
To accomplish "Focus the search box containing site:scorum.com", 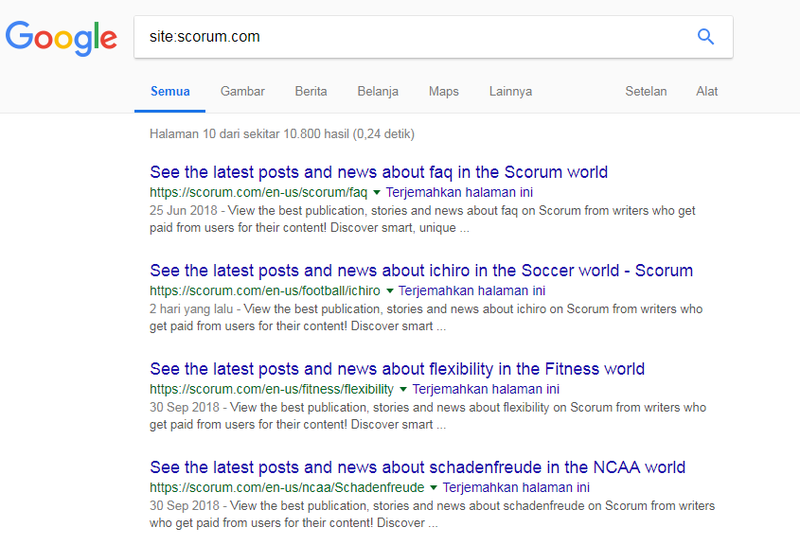I will [x=433, y=37].
